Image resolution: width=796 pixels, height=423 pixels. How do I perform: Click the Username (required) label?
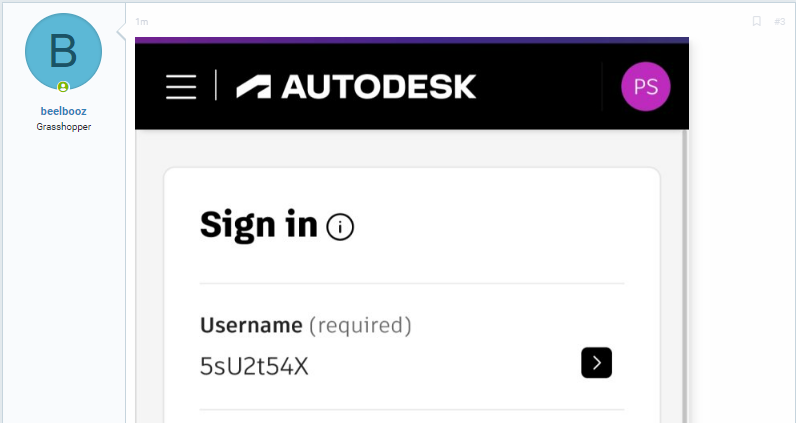click(306, 325)
